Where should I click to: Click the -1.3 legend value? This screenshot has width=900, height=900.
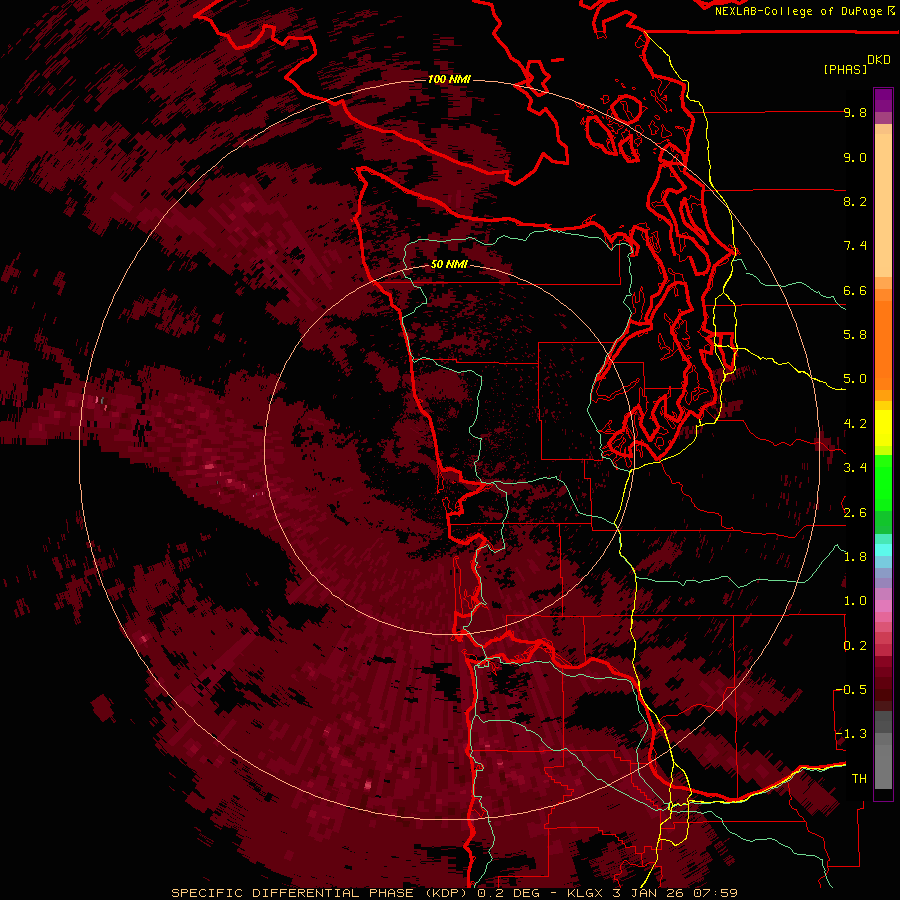point(852,734)
